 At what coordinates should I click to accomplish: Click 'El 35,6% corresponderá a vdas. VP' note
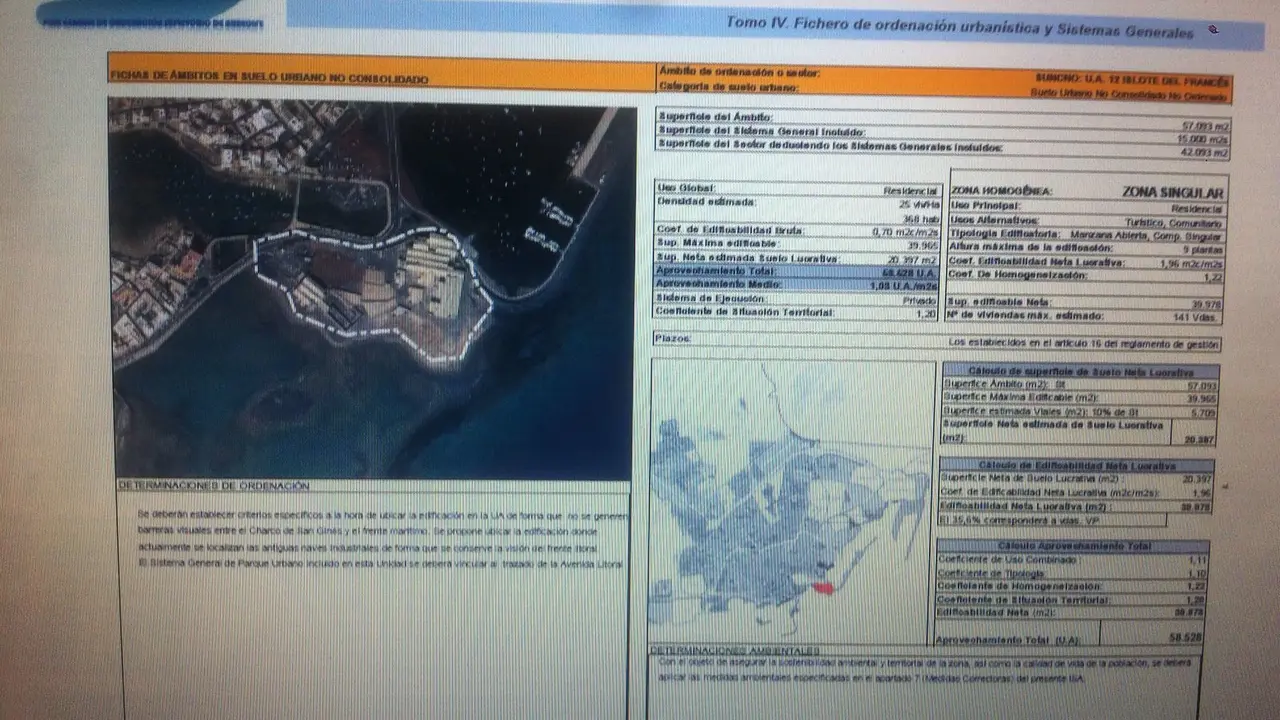pos(1052,521)
